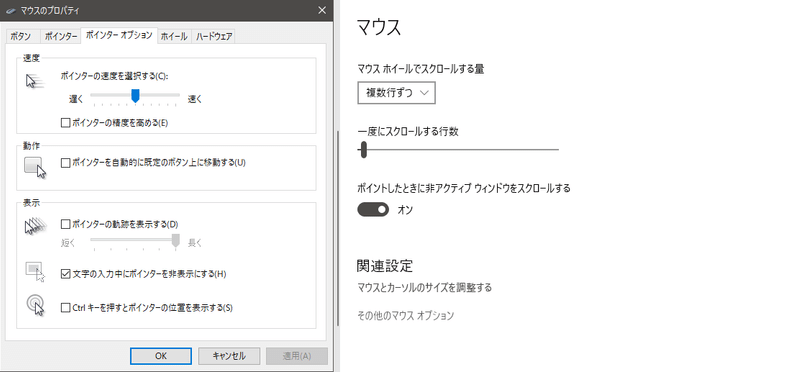The image size is (800, 372).
Task: Click the pointer speed slider thumb
Action: tap(135, 95)
